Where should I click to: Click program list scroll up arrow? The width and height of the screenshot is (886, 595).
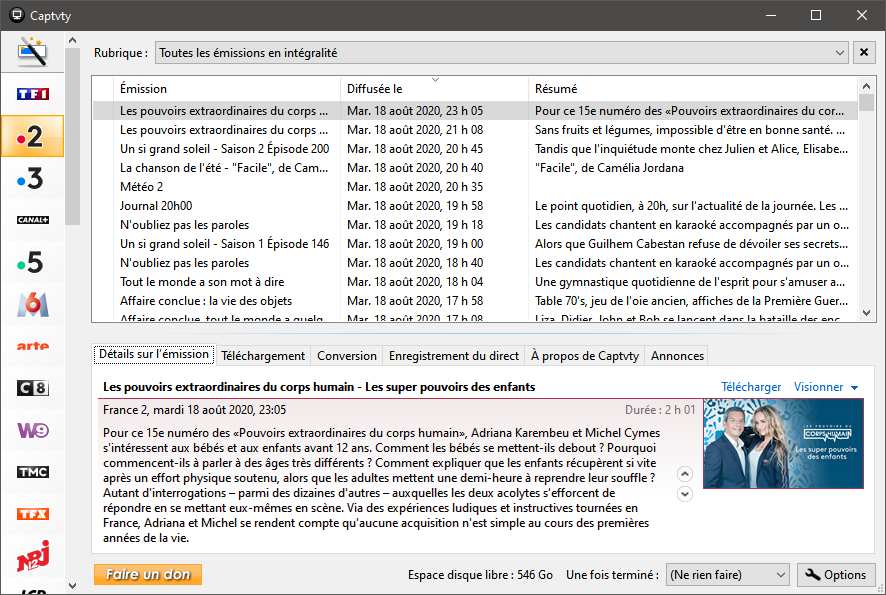coord(866,86)
